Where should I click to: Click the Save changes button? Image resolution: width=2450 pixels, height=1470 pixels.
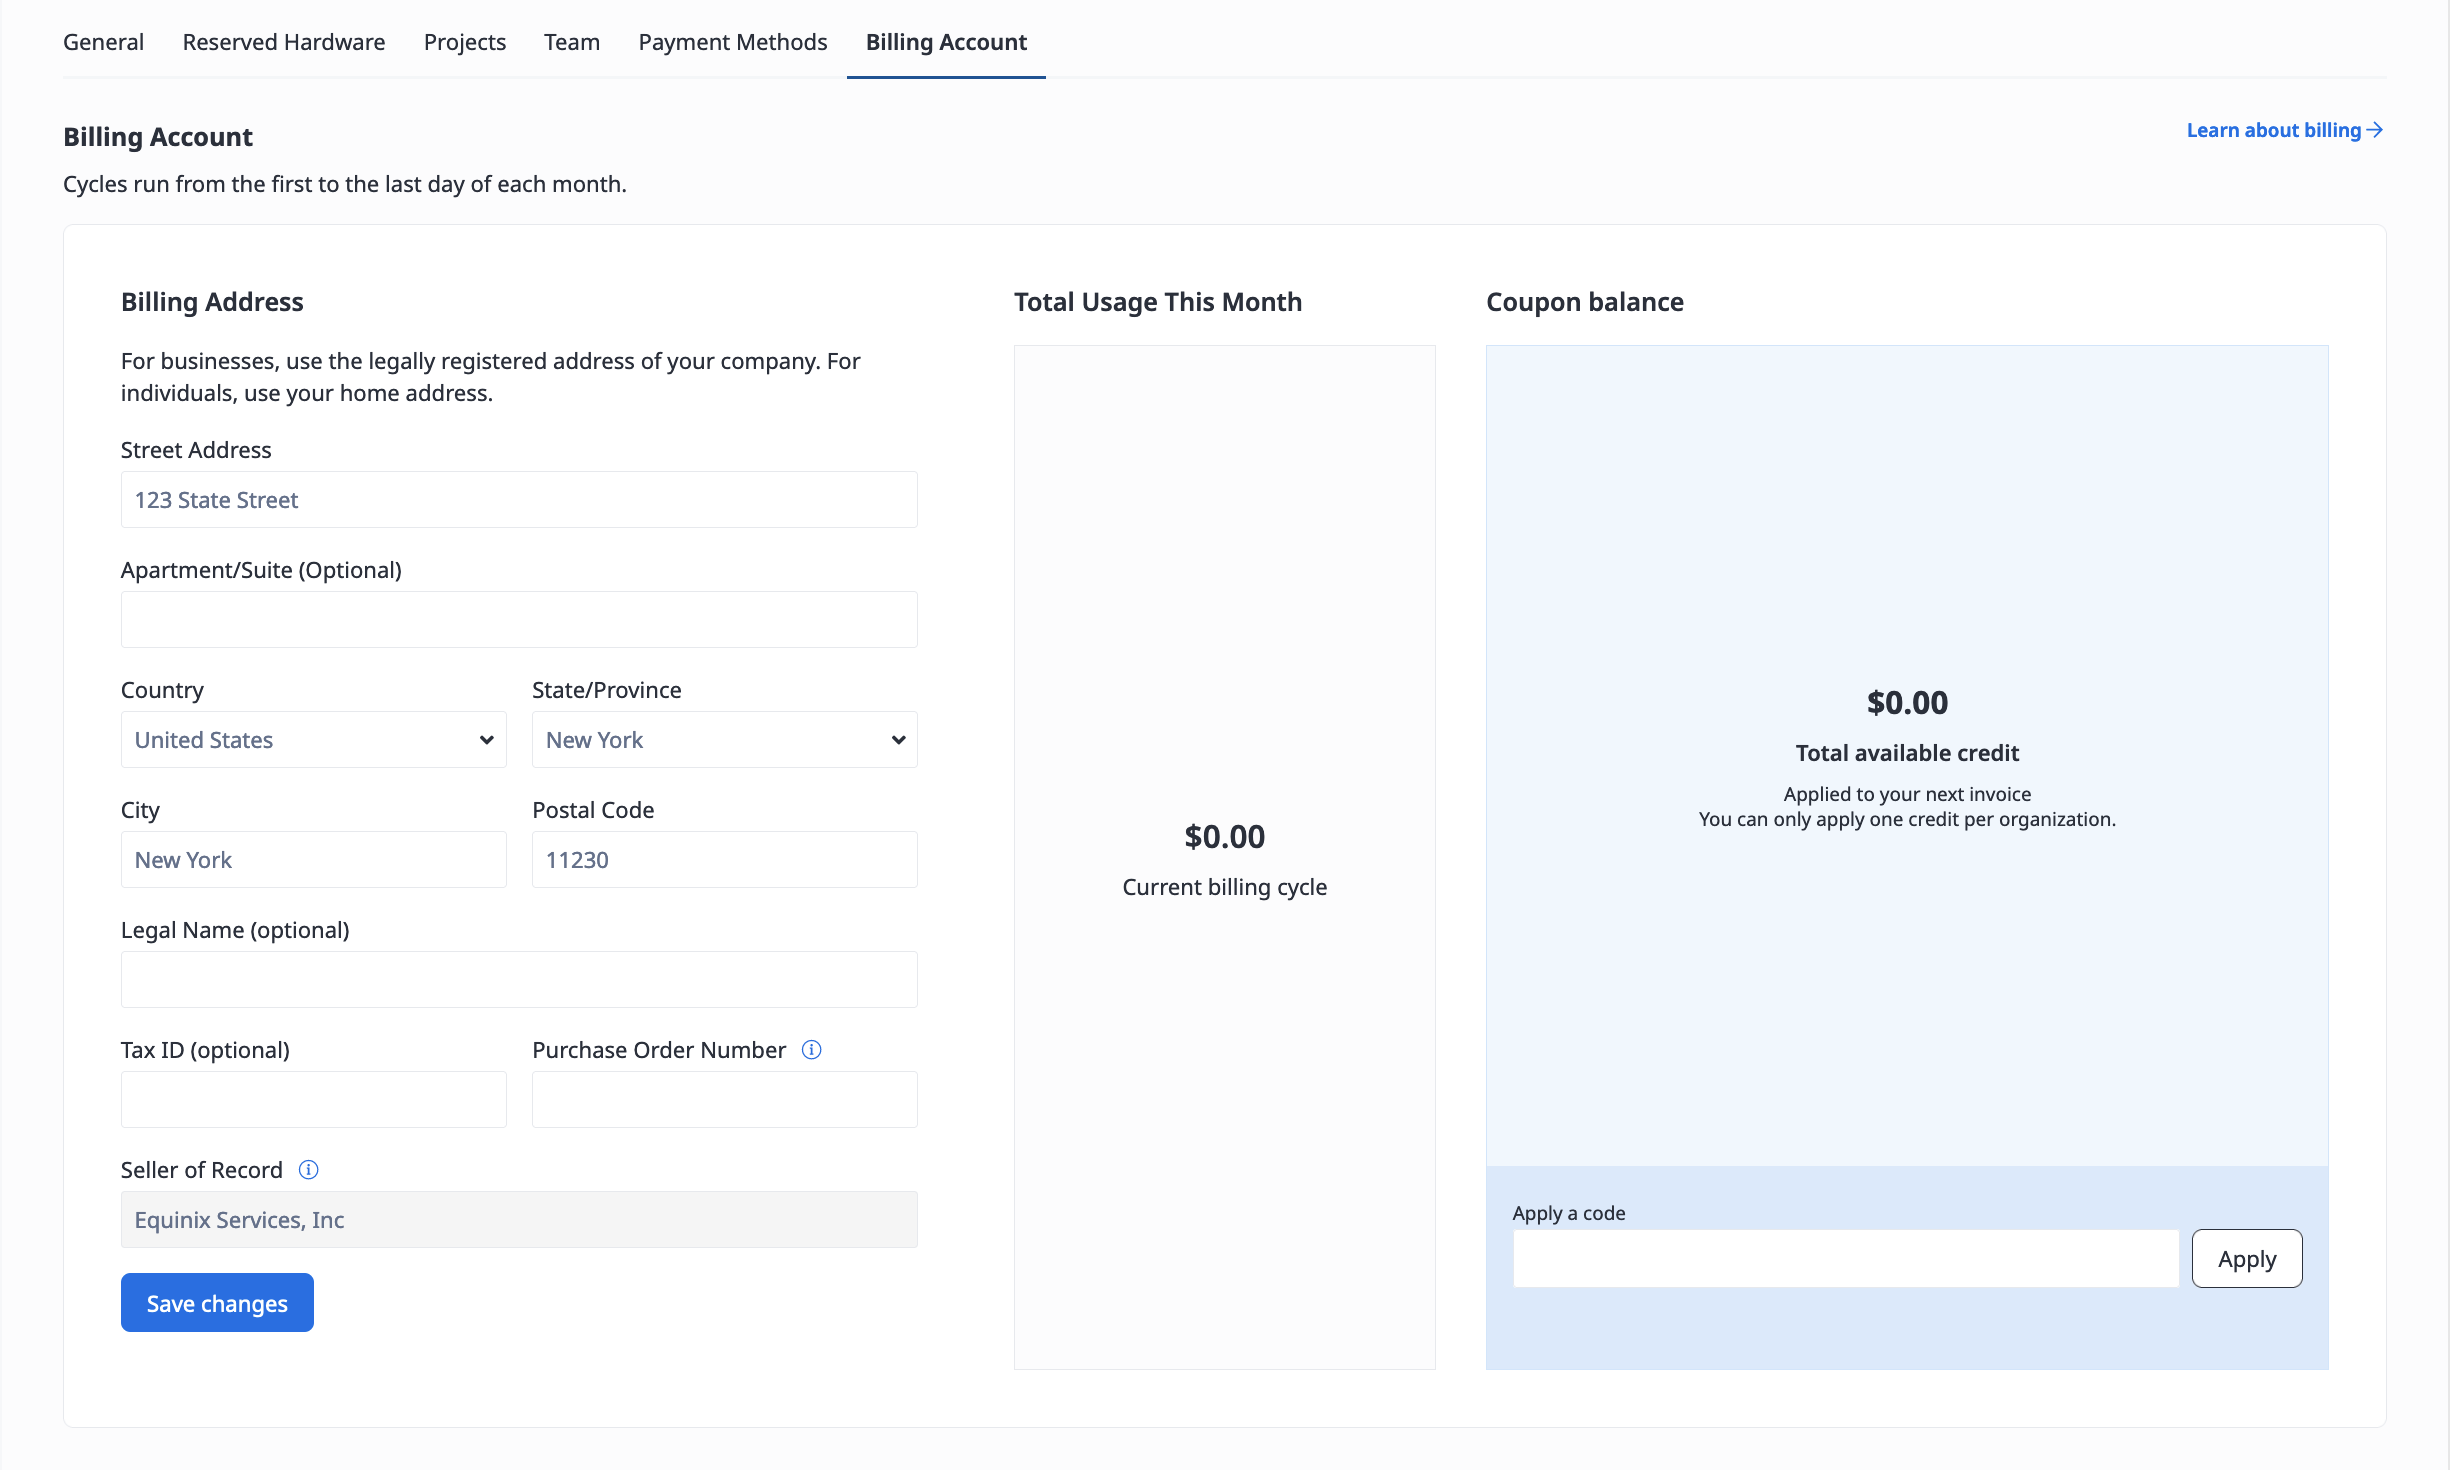(217, 1303)
